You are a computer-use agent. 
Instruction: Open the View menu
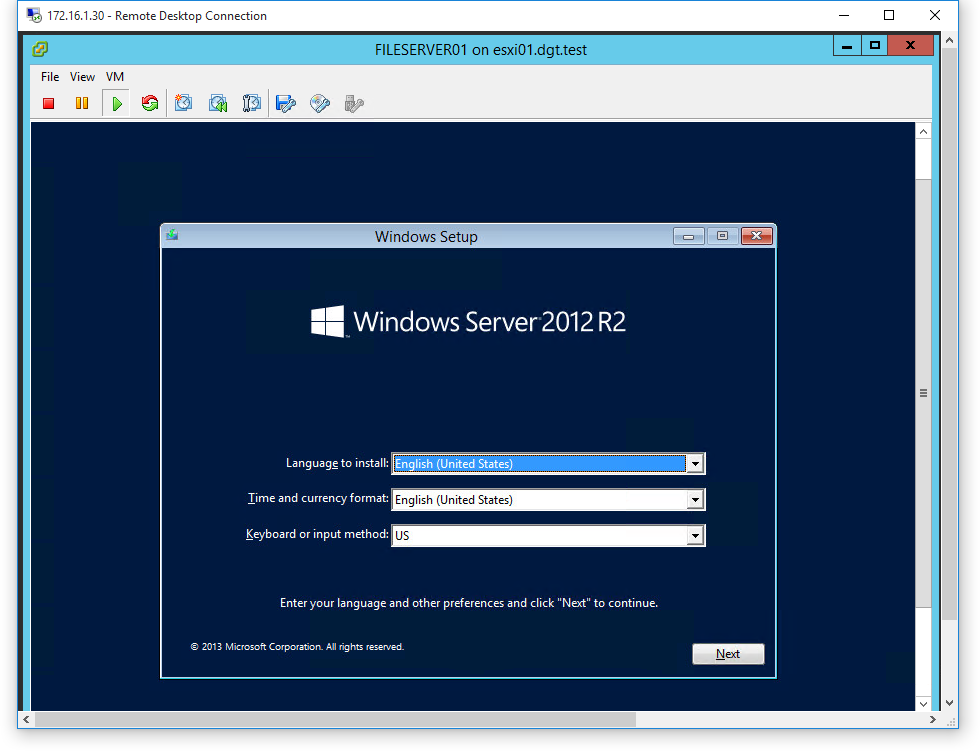point(82,77)
